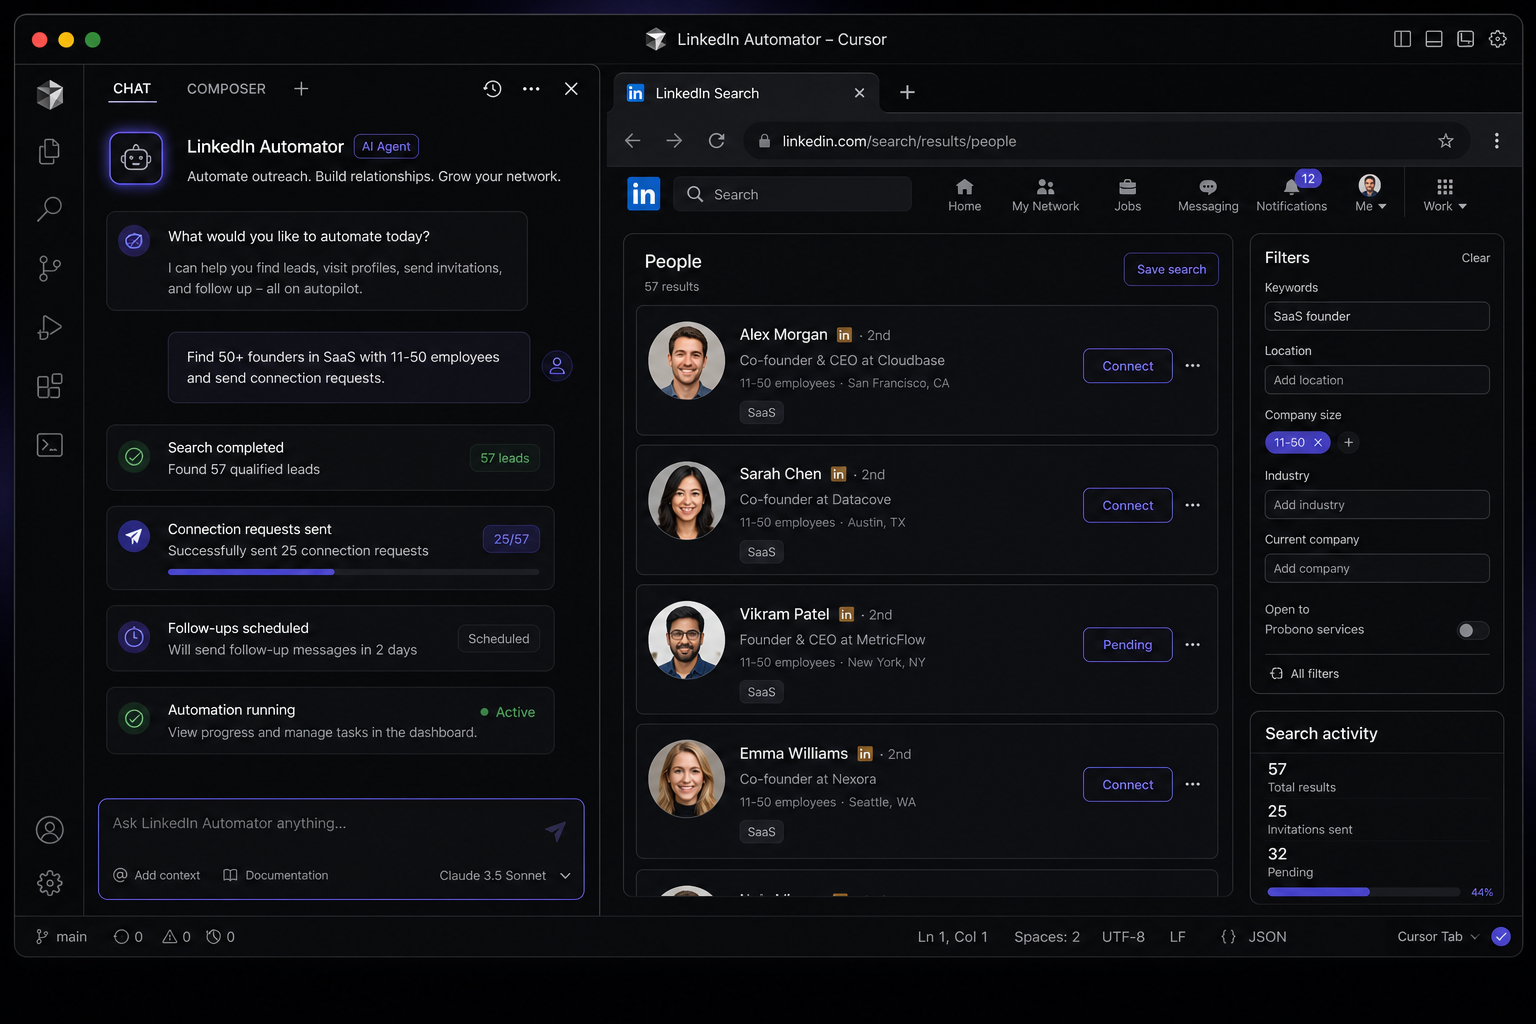Image resolution: width=1536 pixels, height=1024 pixels.
Task: Open chat panel more options ellipsis
Action: pos(531,89)
